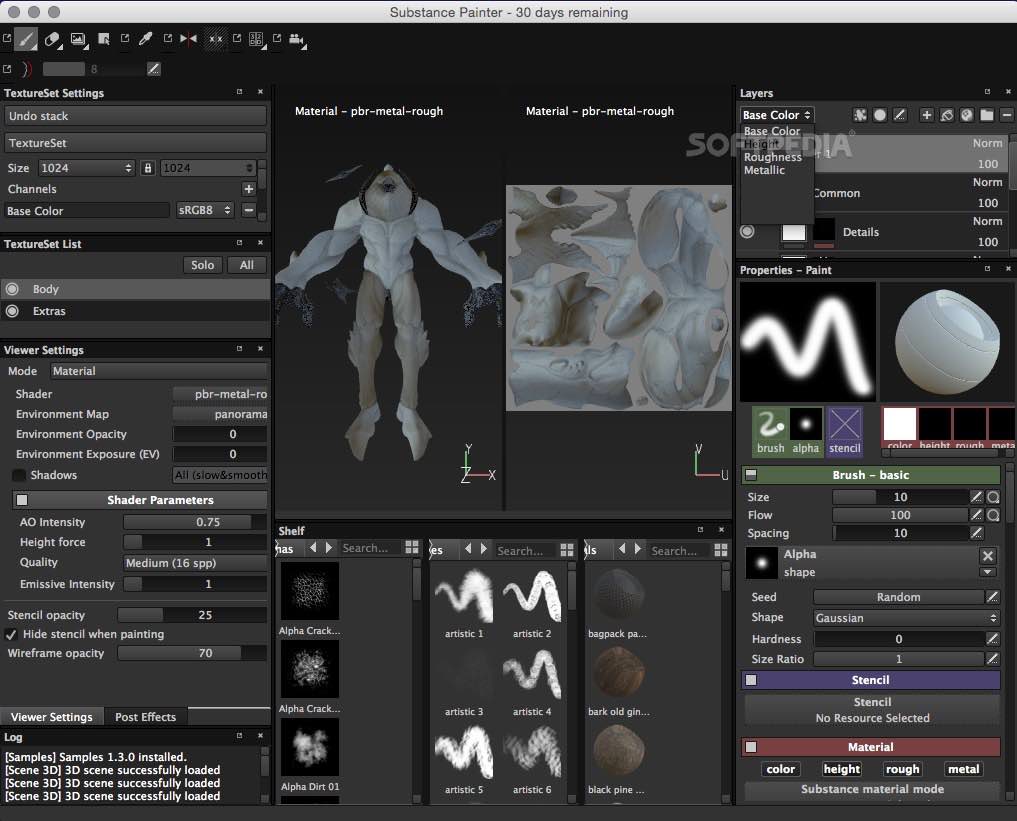Screen dimensions: 1017x821
Task: Click the Solo button
Action: (x=202, y=265)
